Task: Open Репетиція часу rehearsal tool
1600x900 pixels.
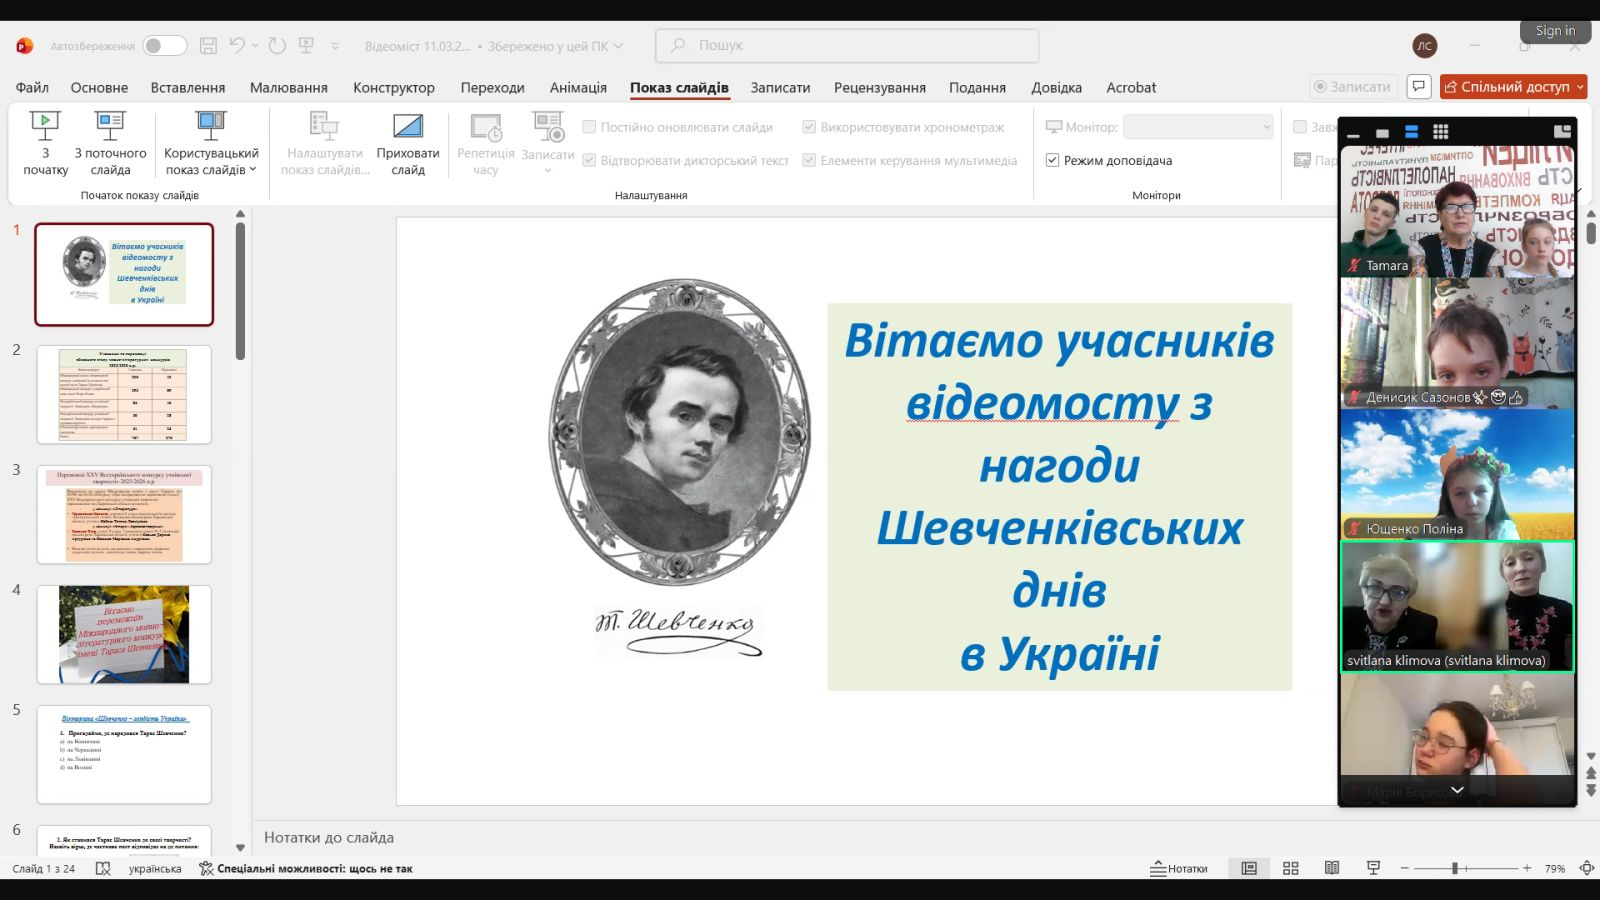Action: click(x=485, y=145)
